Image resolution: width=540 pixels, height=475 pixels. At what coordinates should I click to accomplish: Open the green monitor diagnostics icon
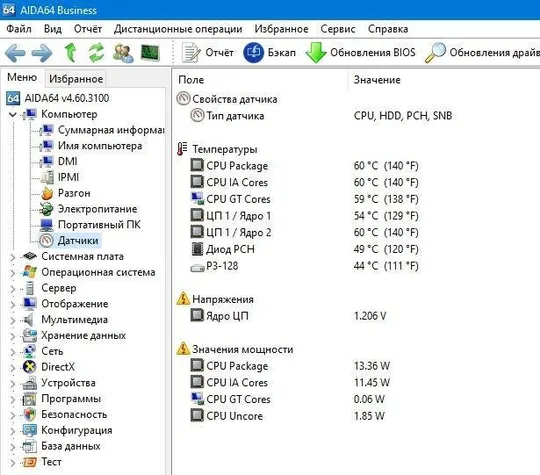pos(150,53)
